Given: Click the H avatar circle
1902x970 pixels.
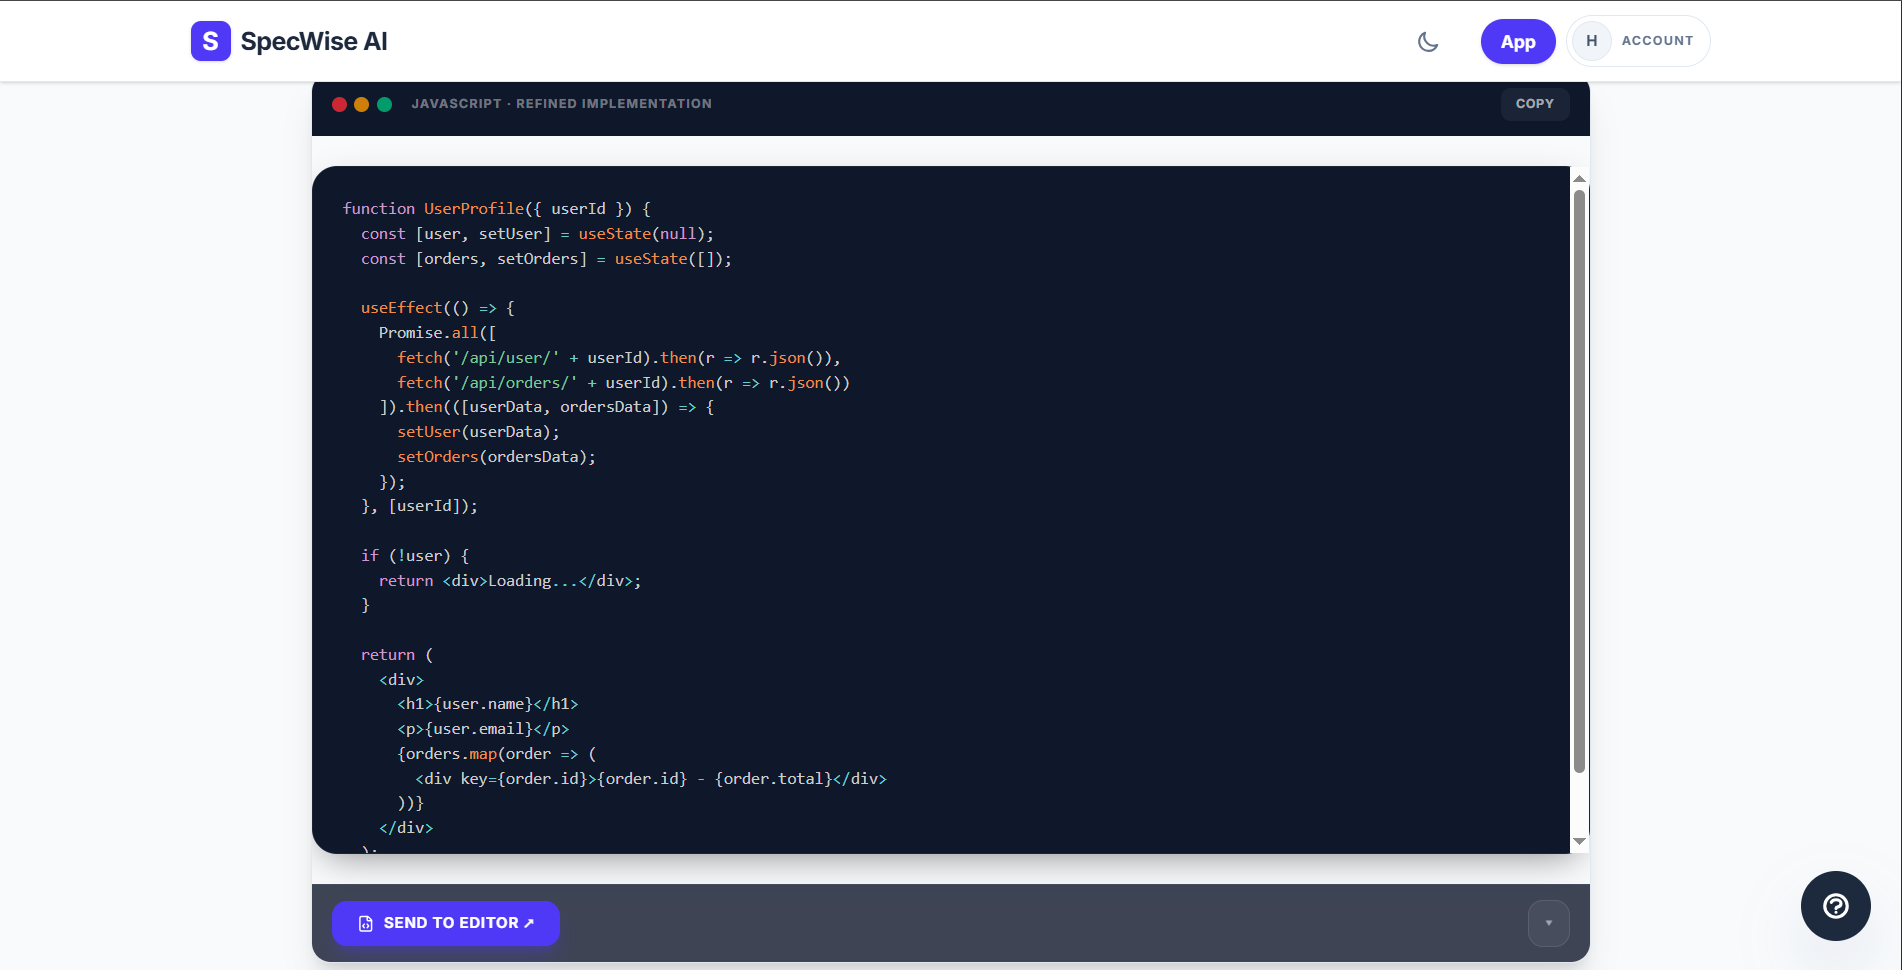Looking at the screenshot, I should (x=1591, y=41).
